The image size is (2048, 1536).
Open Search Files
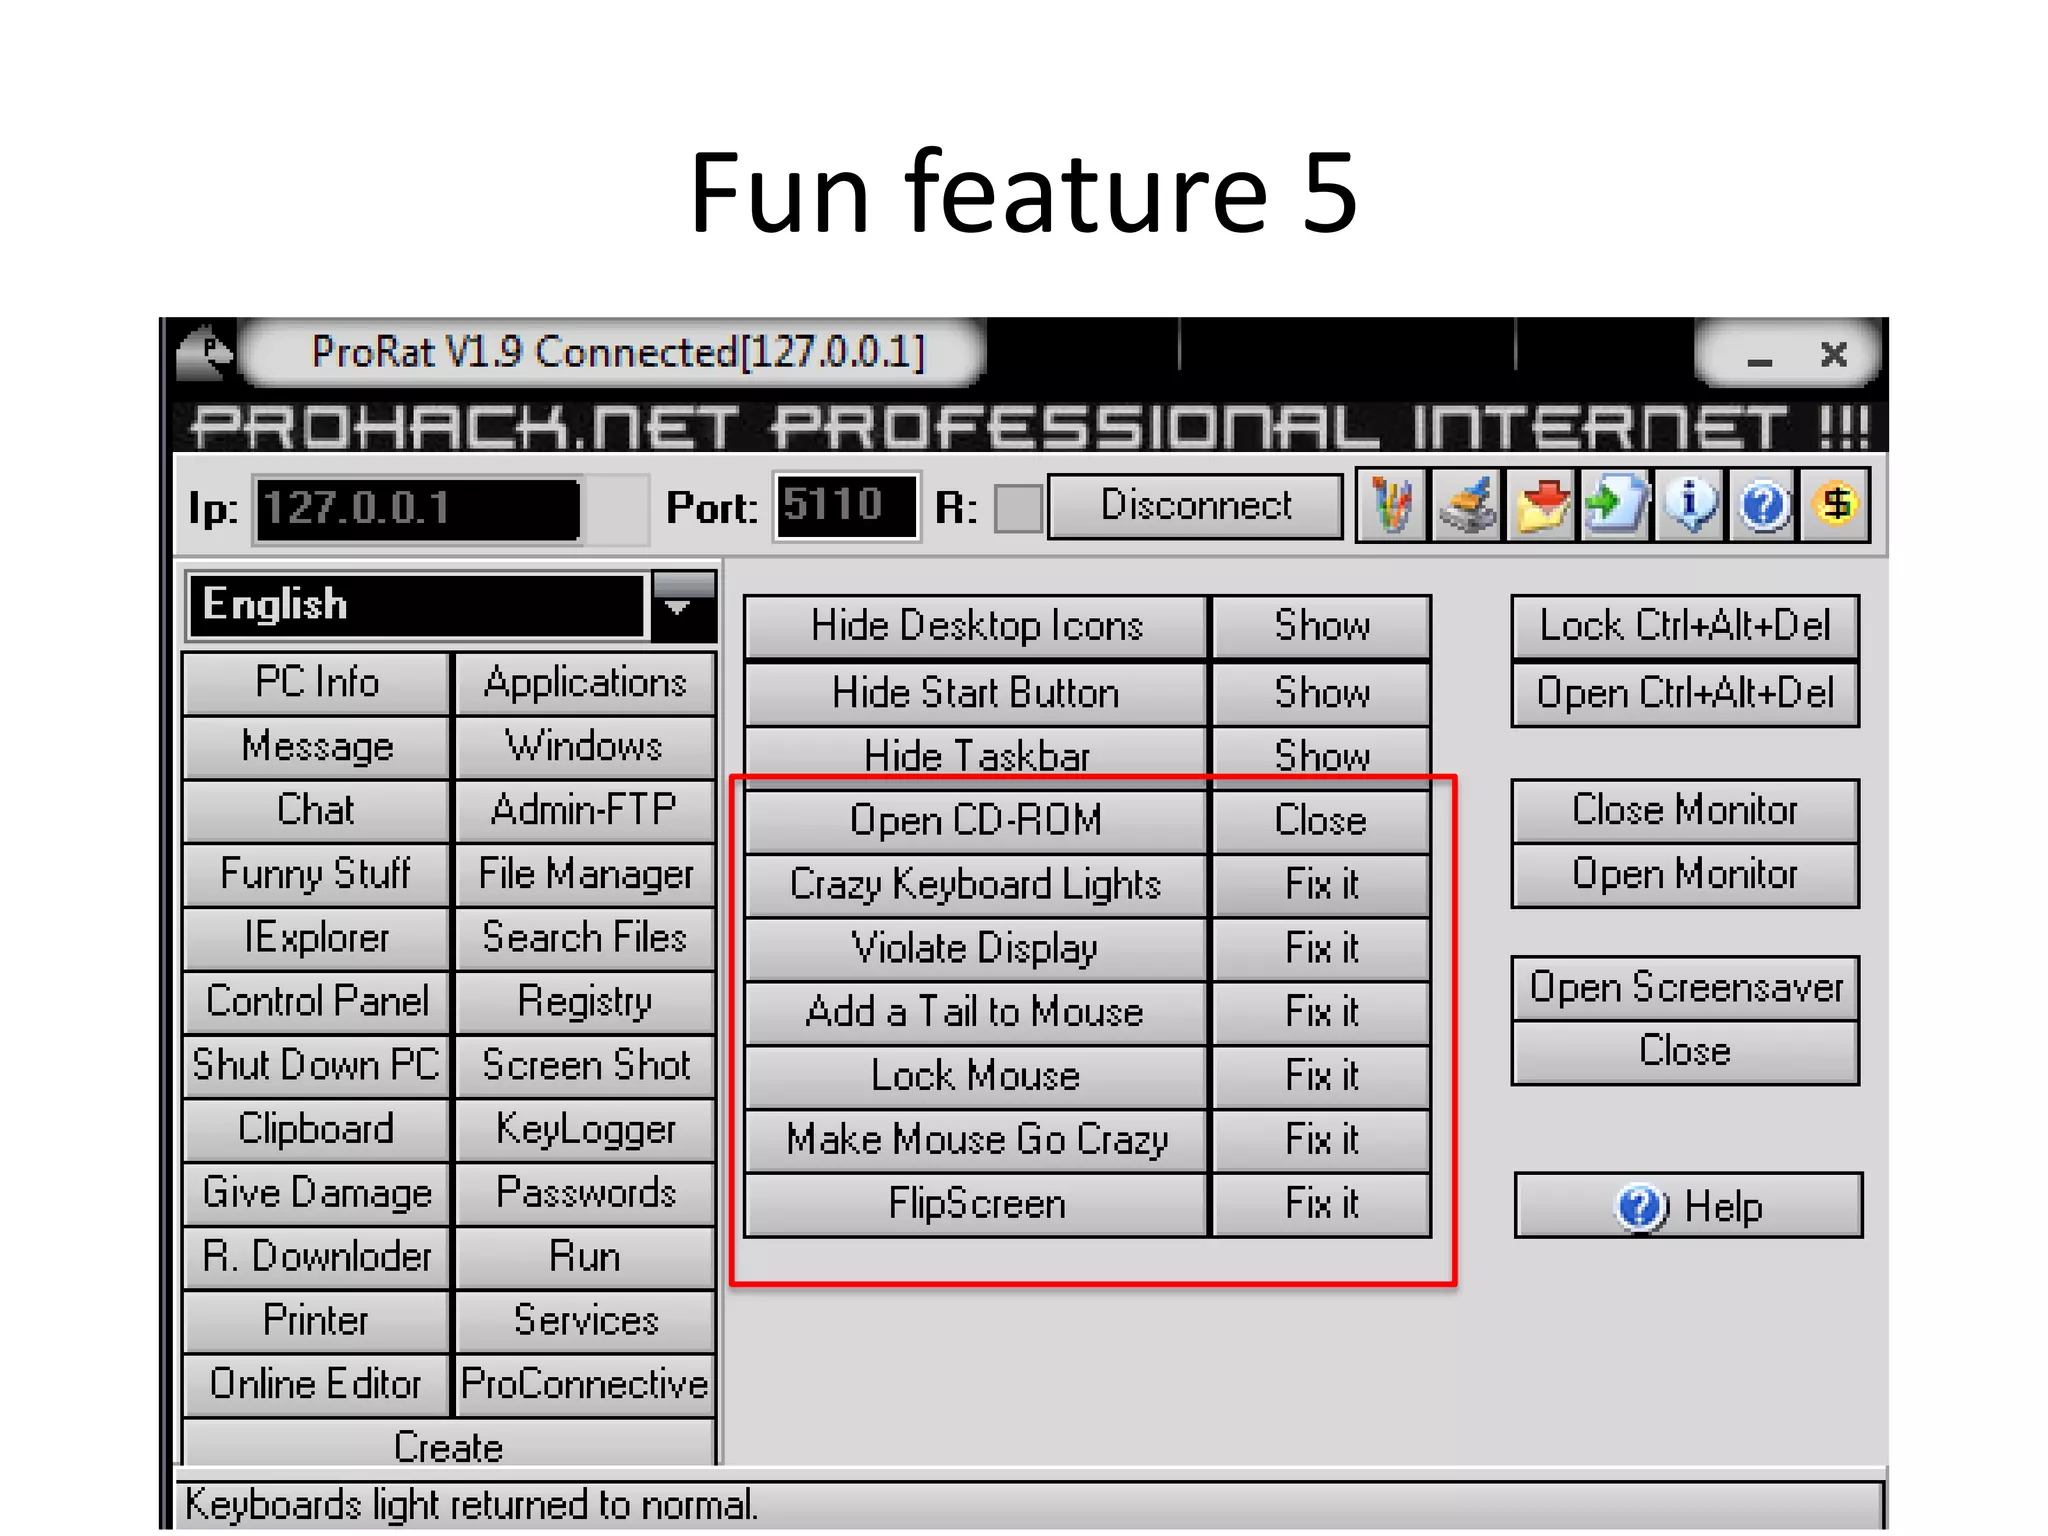pos(585,938)
